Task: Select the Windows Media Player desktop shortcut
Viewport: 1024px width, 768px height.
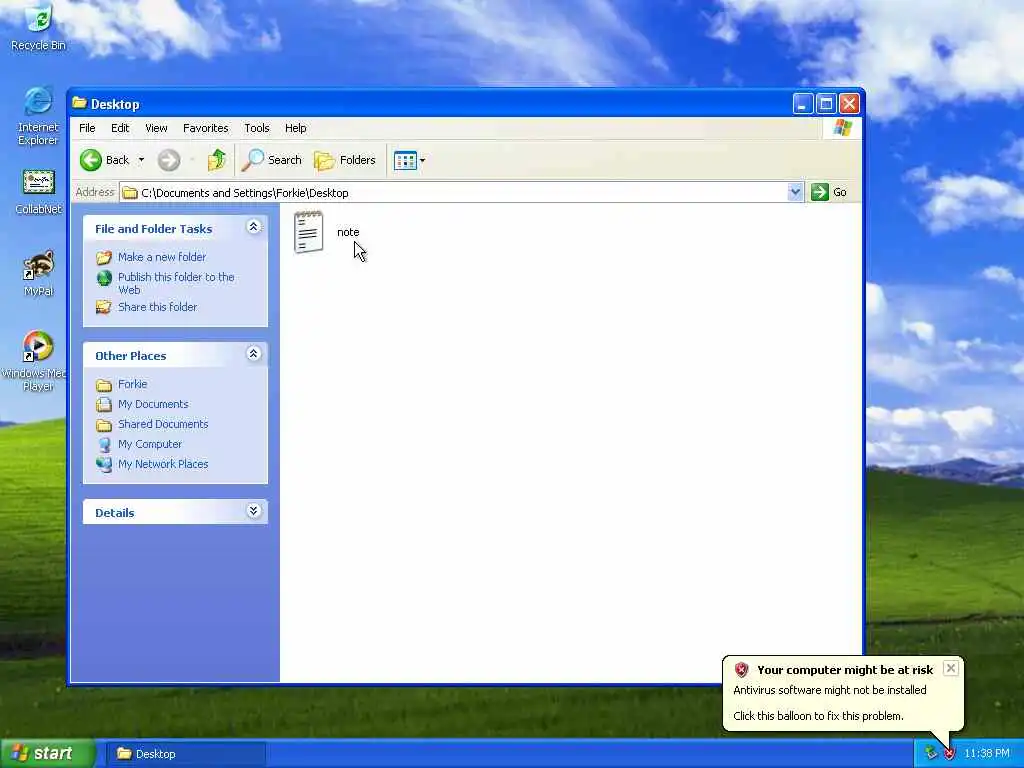Action: 34,360
